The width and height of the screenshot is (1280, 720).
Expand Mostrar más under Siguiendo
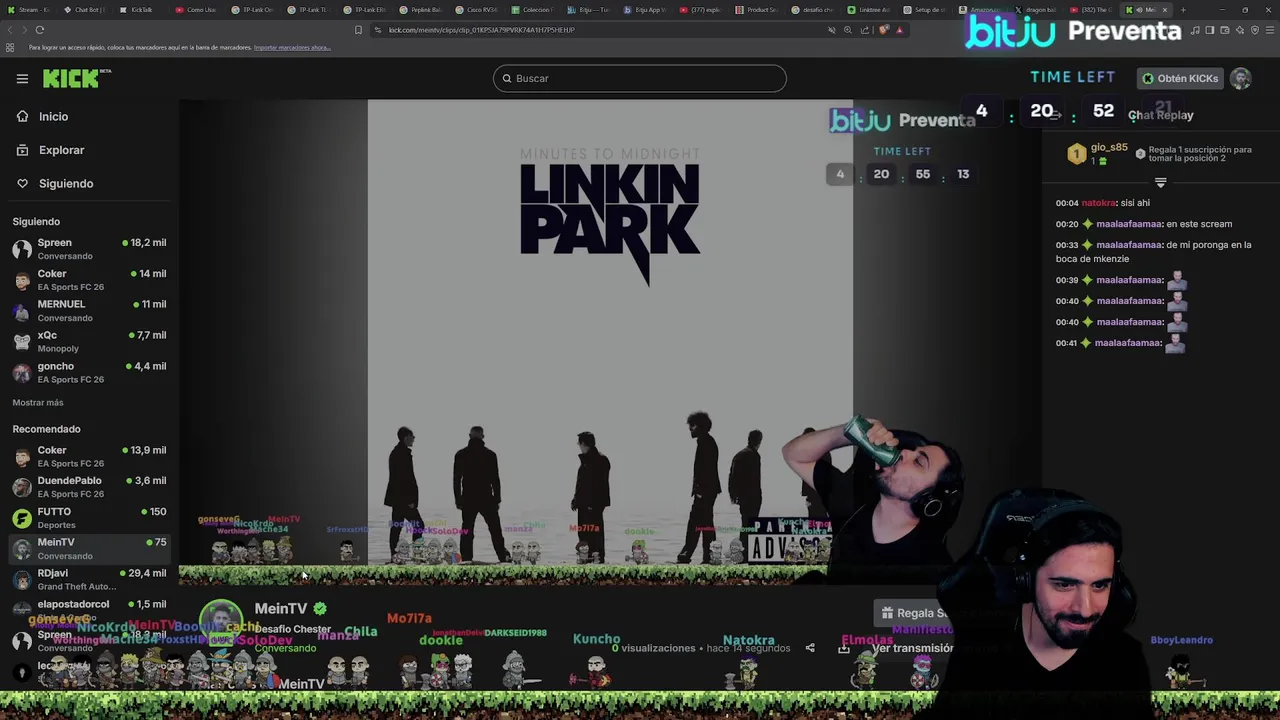[38, 403]
